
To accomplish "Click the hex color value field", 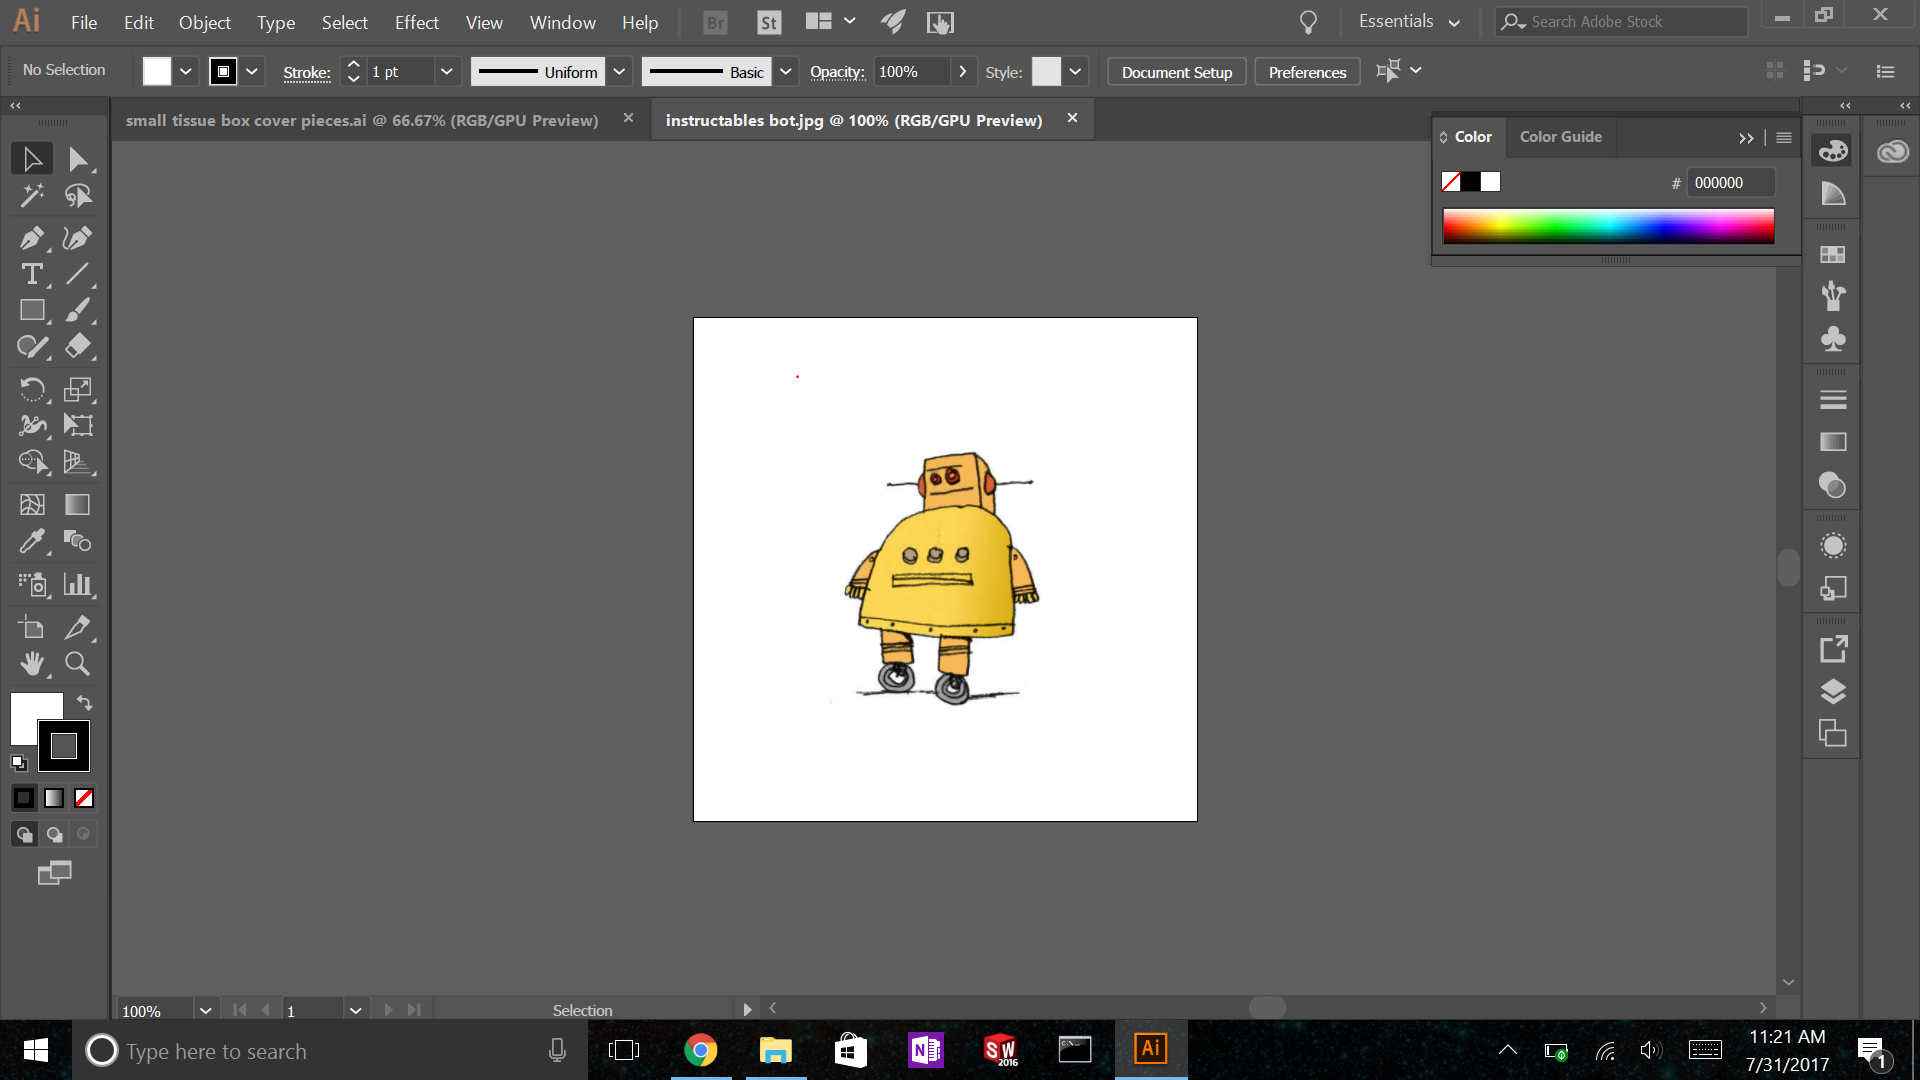I will point(1731,183).
